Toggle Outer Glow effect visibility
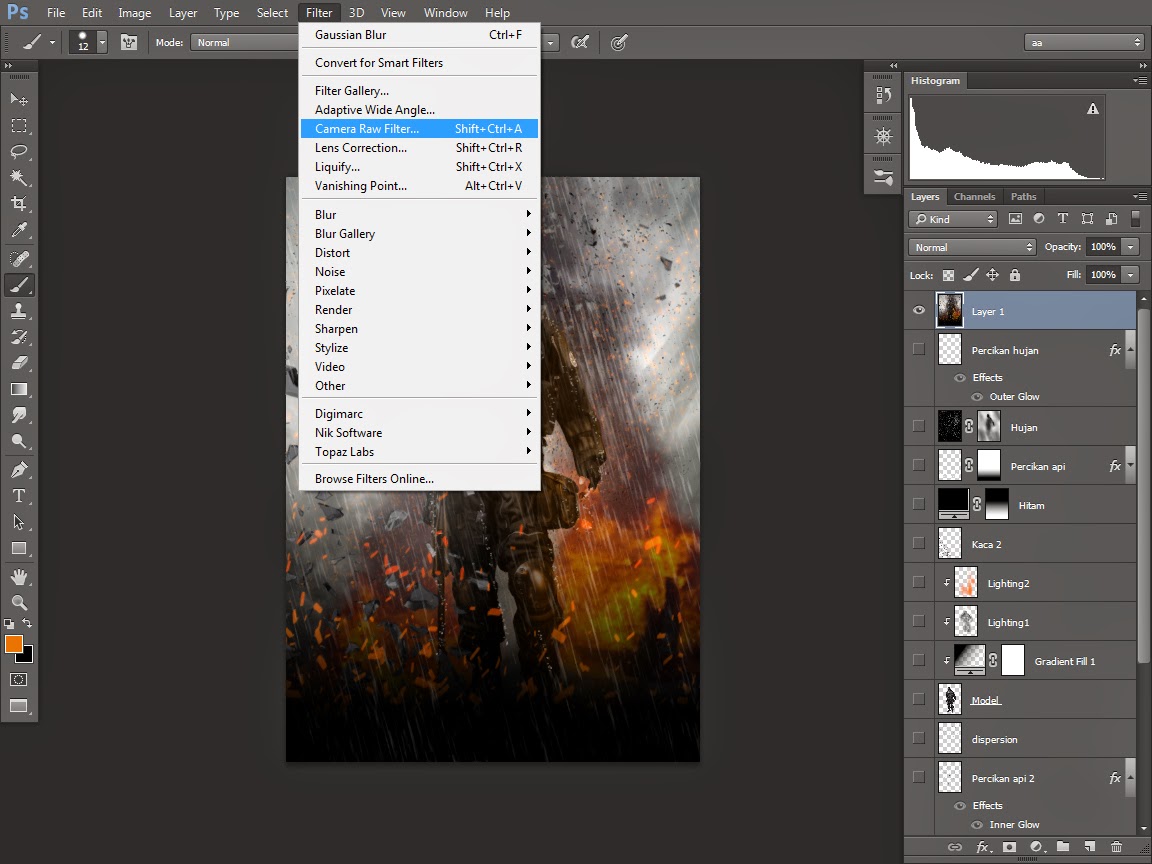The height and width of the screenshot is (864, 1152). tap(977, 397)
